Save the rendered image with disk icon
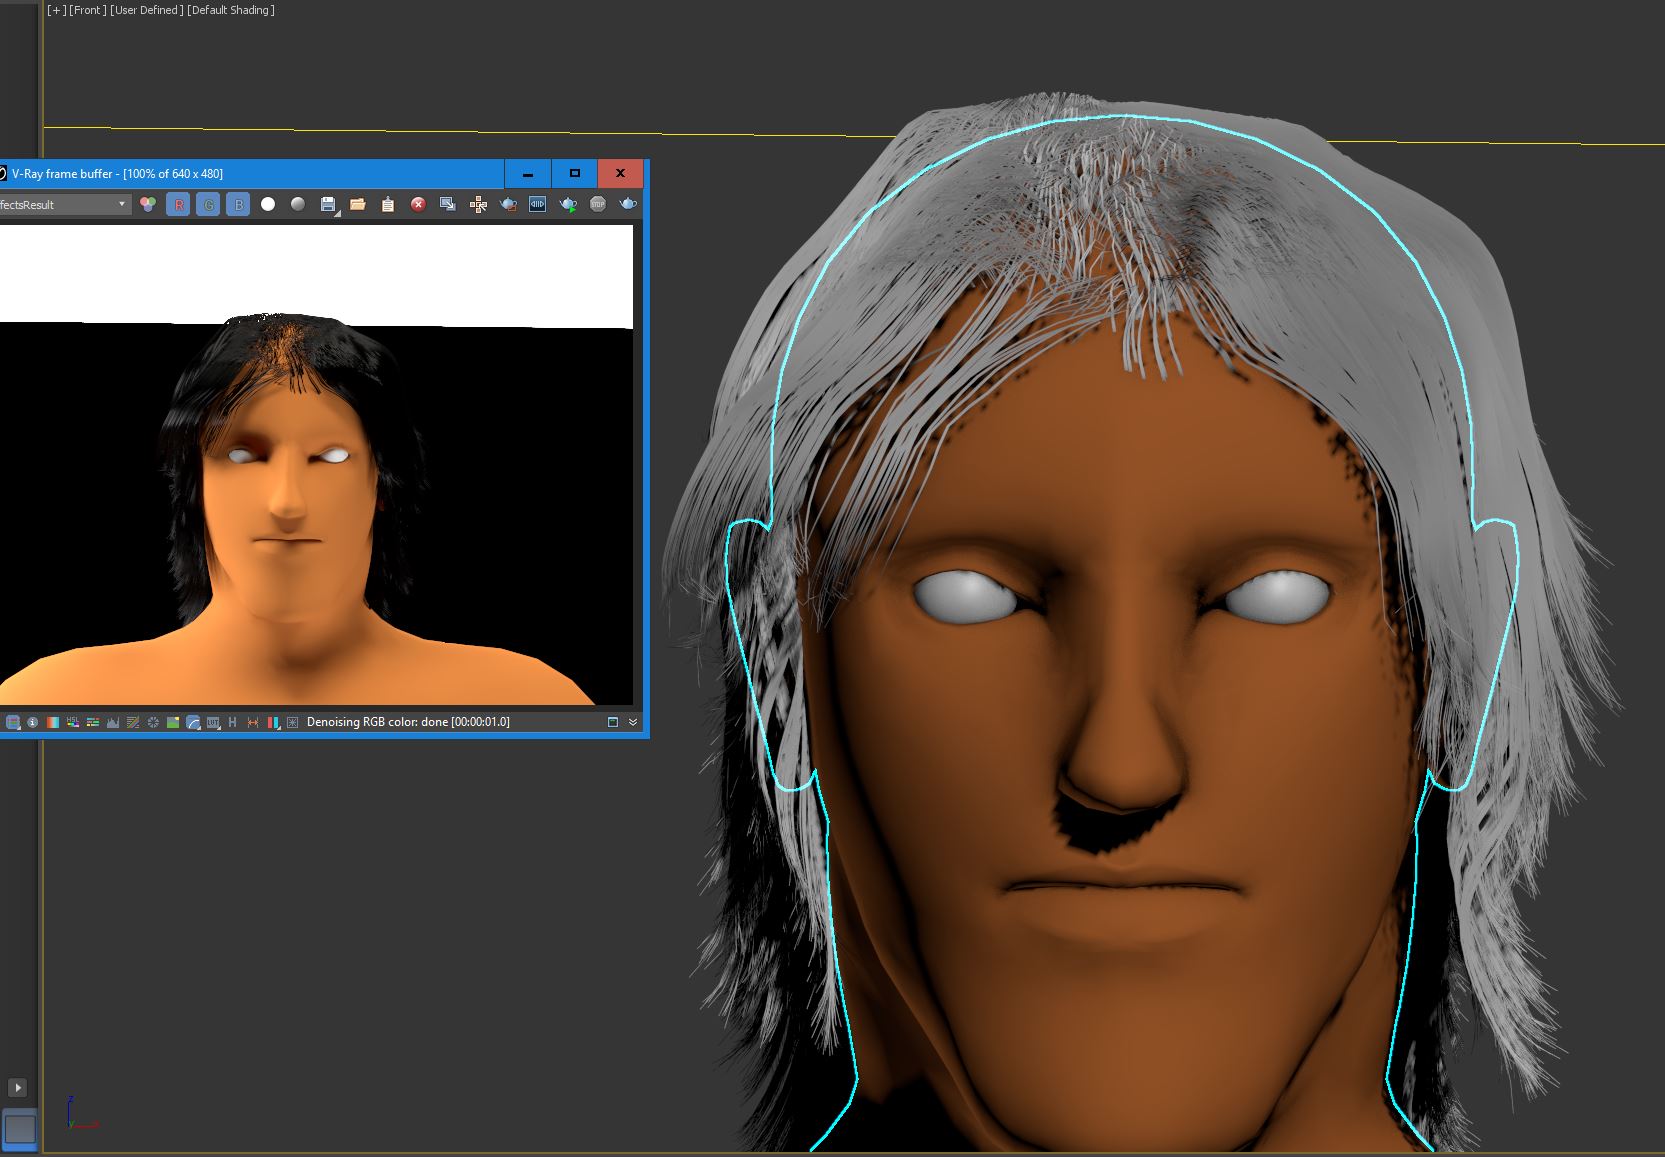This screenshot has width=1665, height=1157. 328,204
